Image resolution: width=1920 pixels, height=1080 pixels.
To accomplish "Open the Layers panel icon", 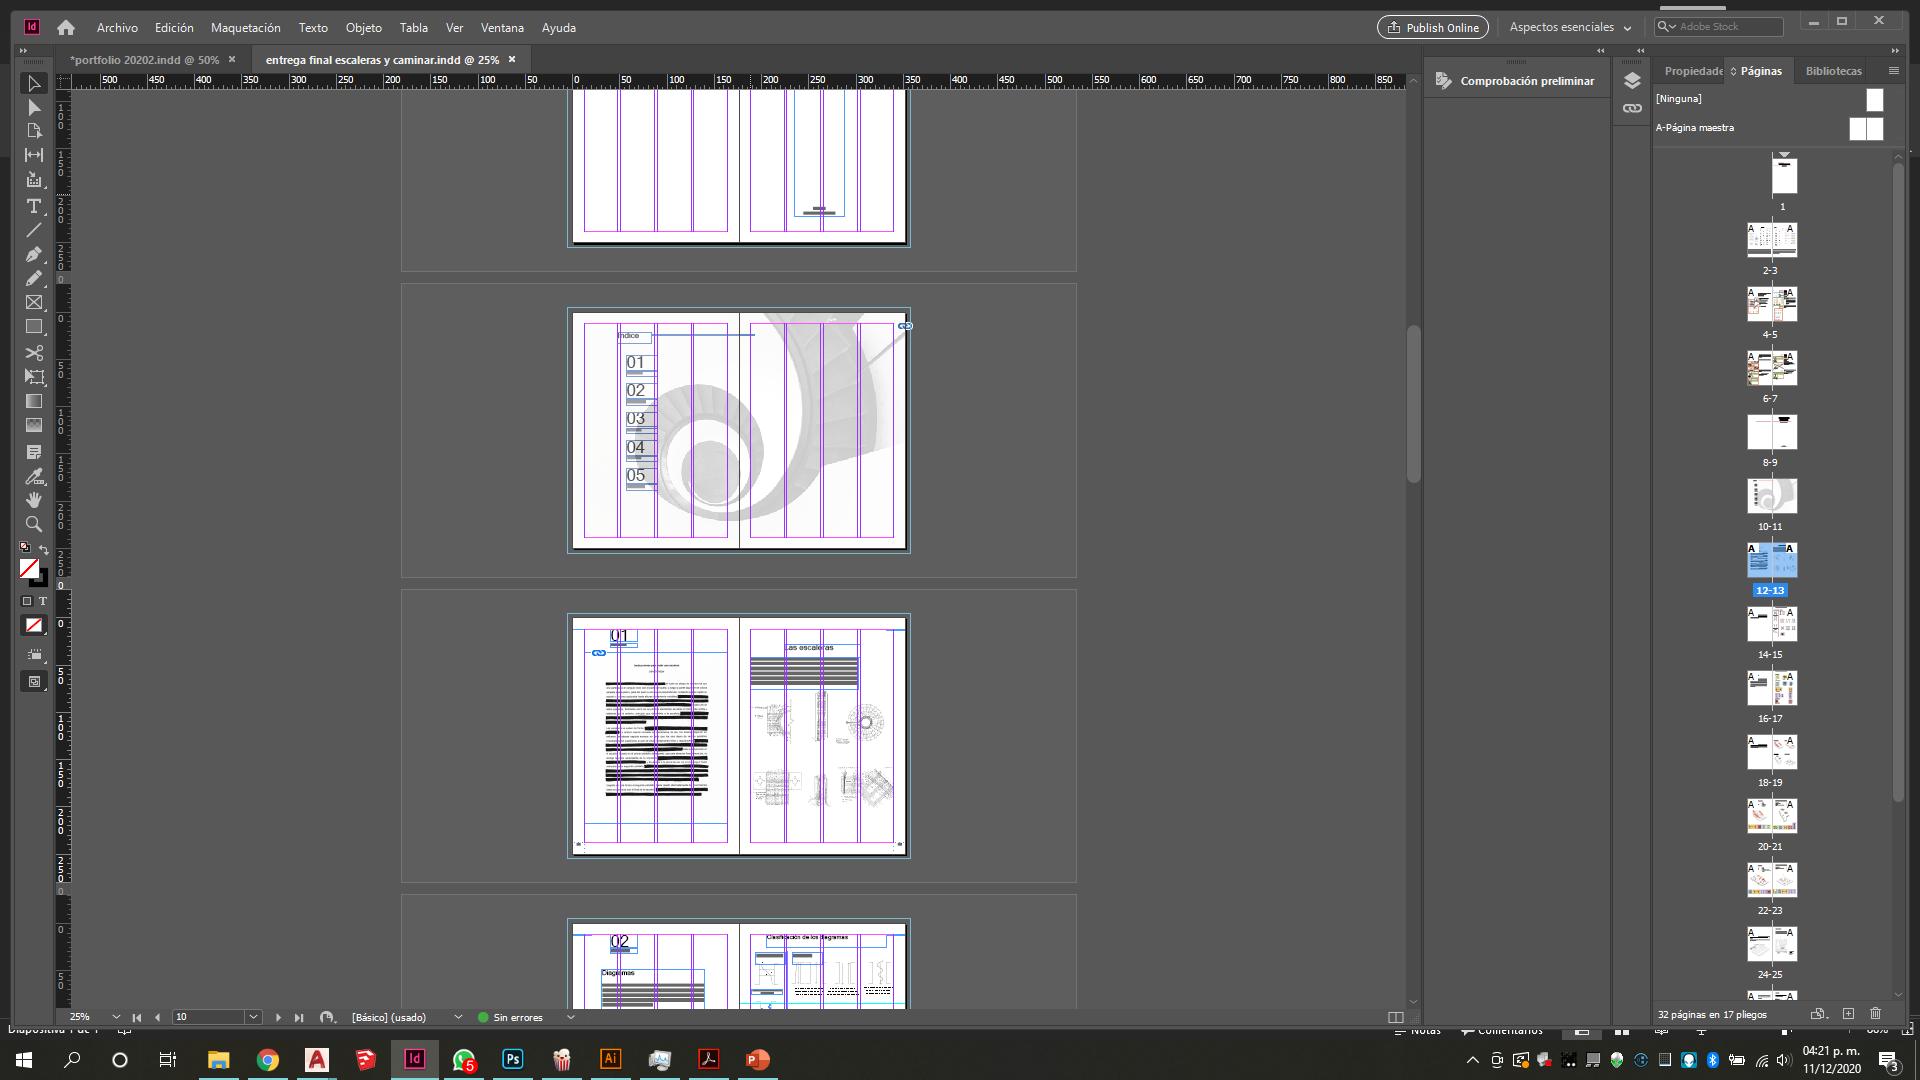I will [x=1632, y=81].
